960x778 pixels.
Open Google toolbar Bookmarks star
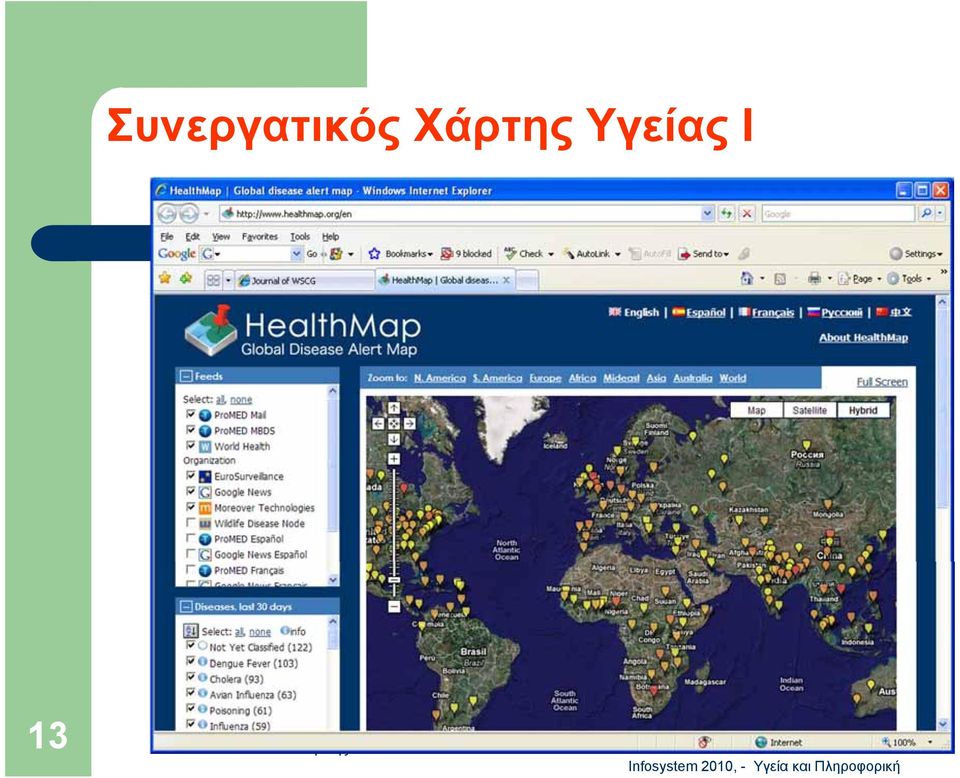click(x=374, y=253)
